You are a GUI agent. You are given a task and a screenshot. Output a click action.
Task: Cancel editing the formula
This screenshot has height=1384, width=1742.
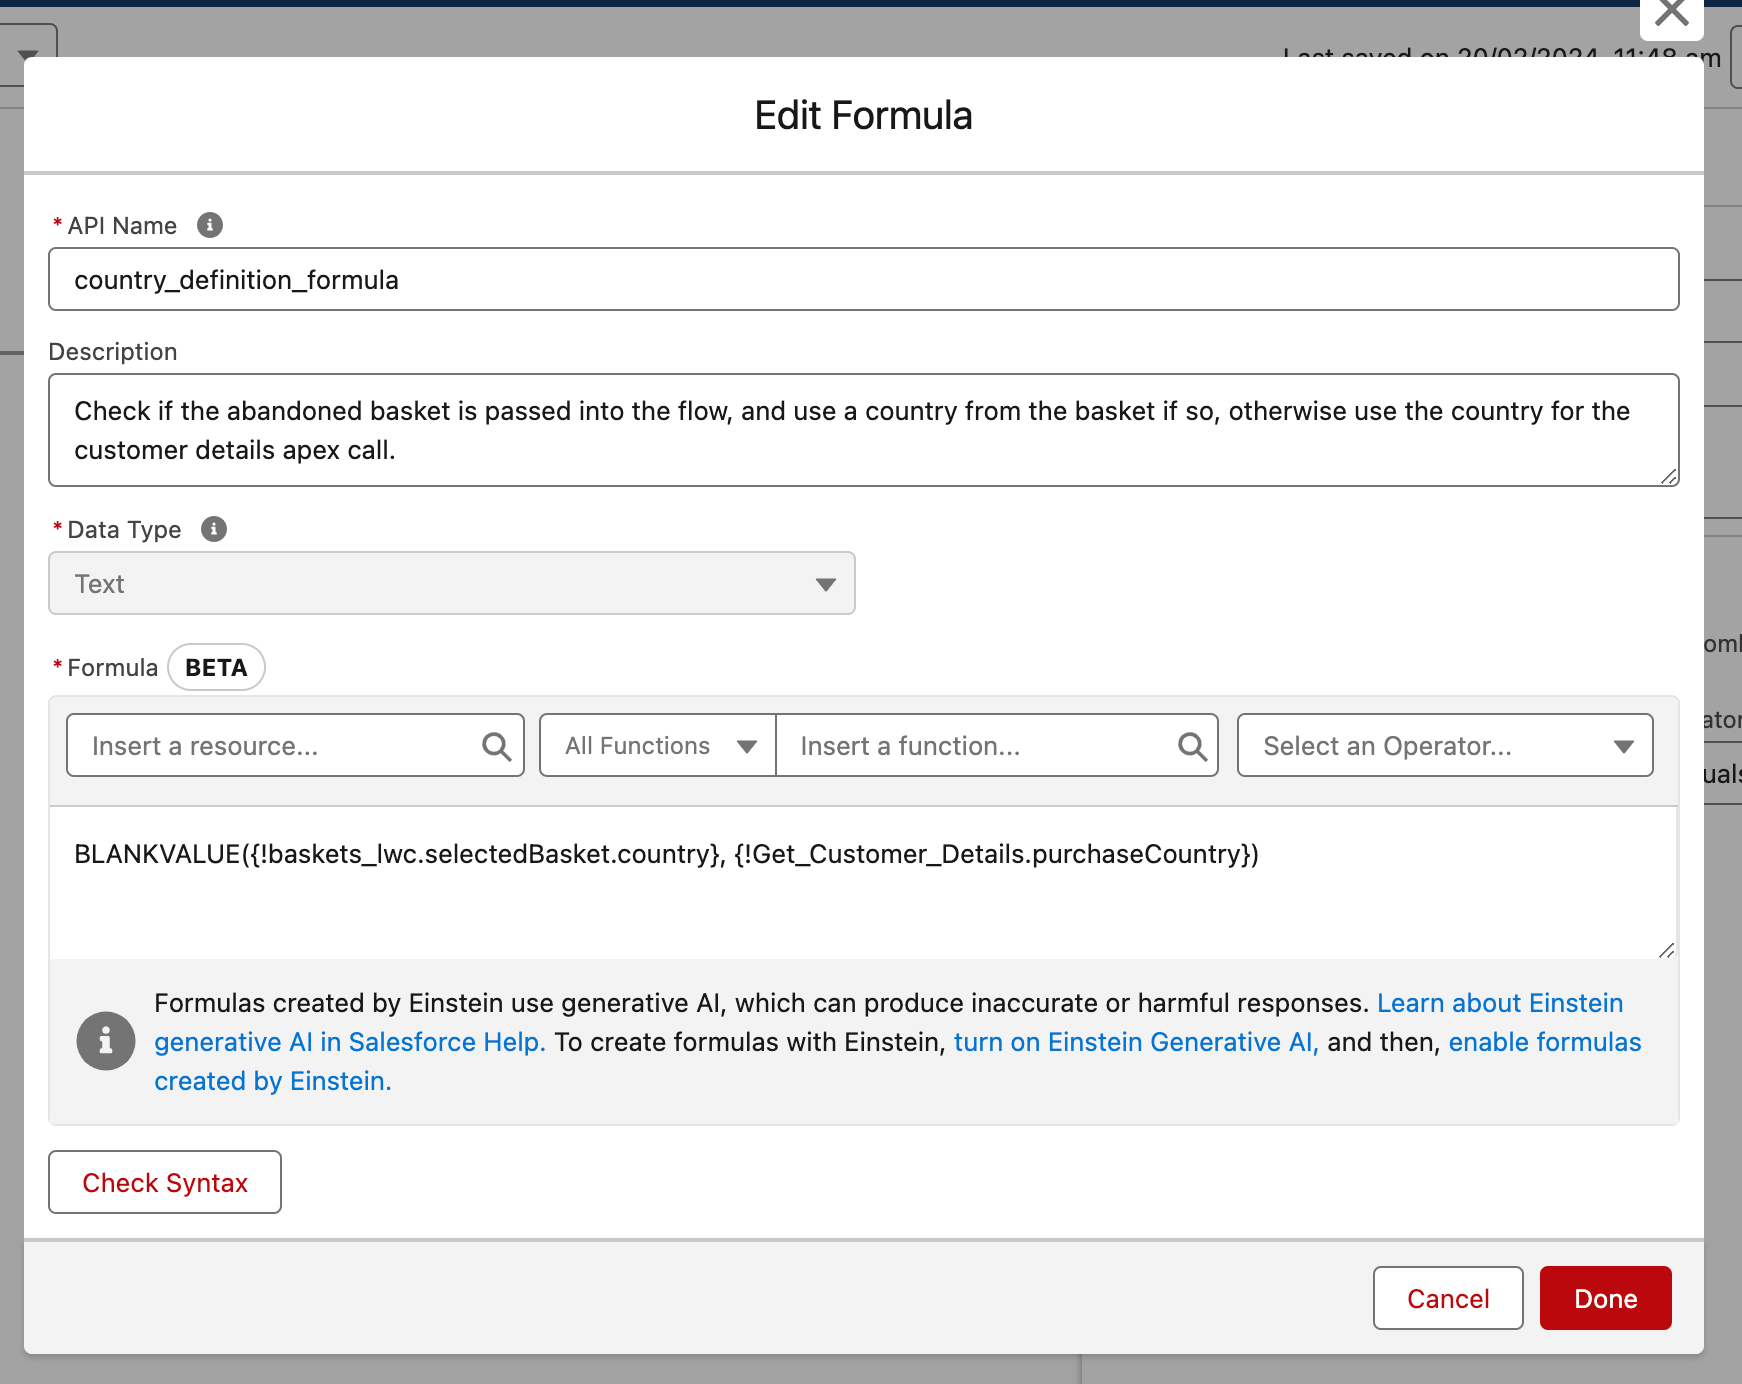pos(1447,1298)
